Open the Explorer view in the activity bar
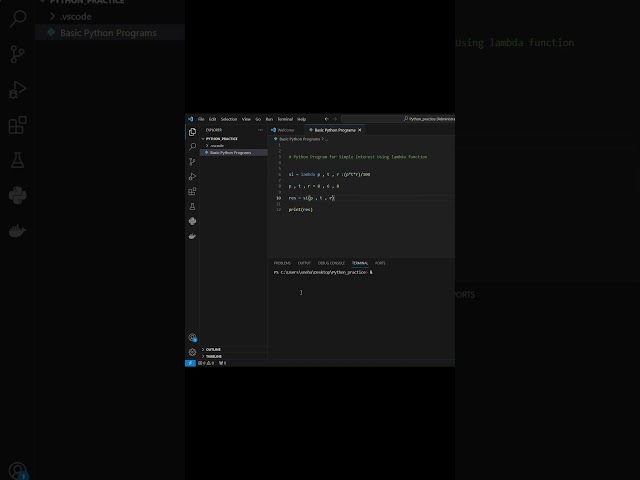 tap(192, 132)
